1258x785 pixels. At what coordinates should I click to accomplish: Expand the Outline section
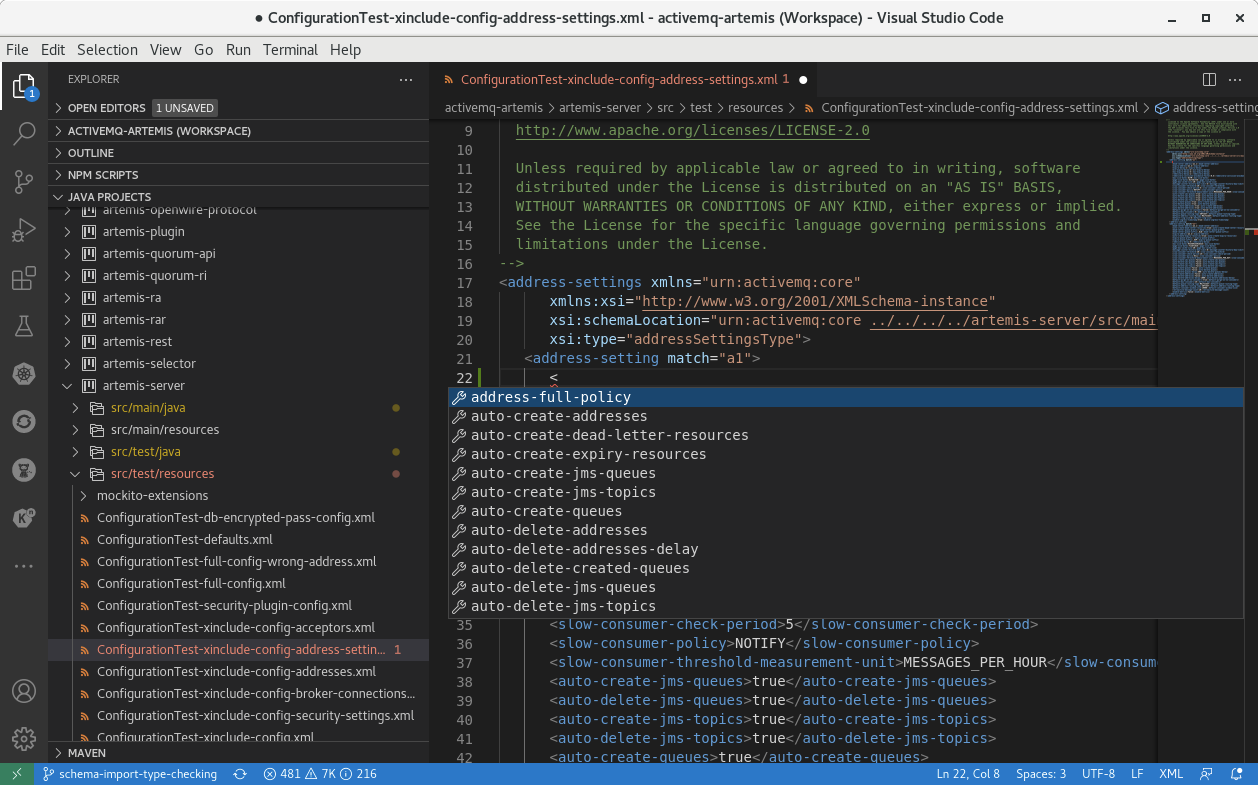239,153
